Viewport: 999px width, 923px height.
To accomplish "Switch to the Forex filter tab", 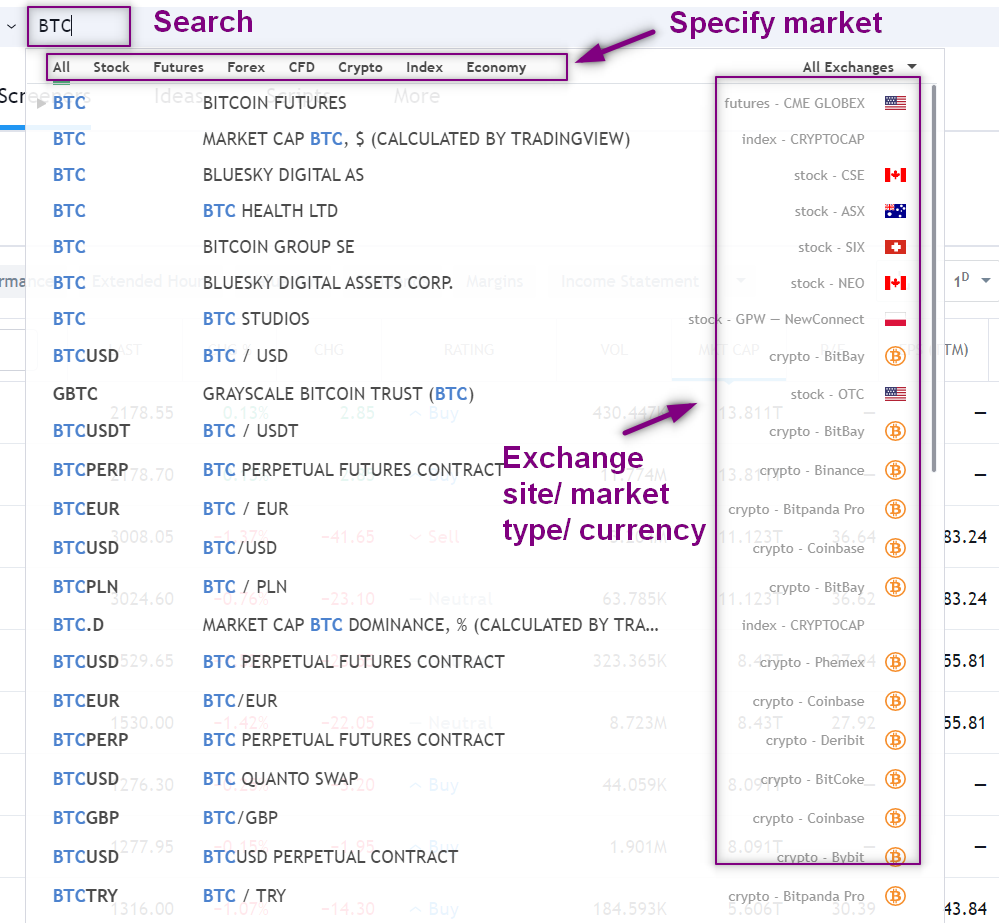I will tap(246, 67).
